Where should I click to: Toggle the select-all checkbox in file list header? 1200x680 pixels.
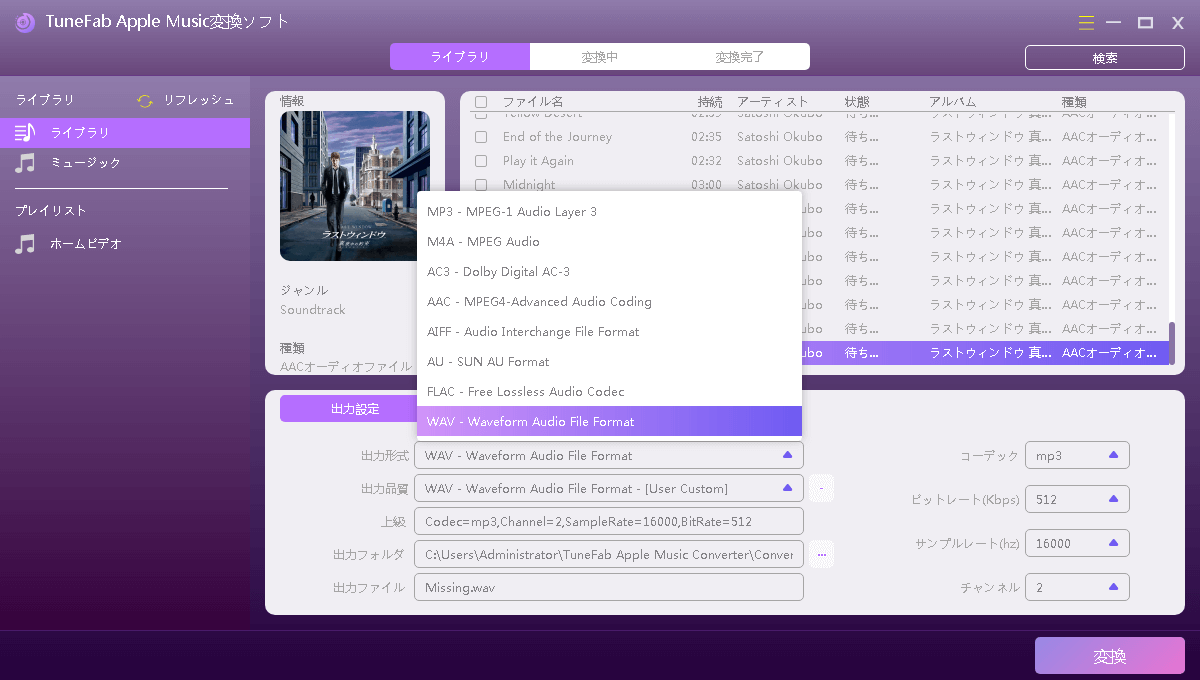point(481,102)
